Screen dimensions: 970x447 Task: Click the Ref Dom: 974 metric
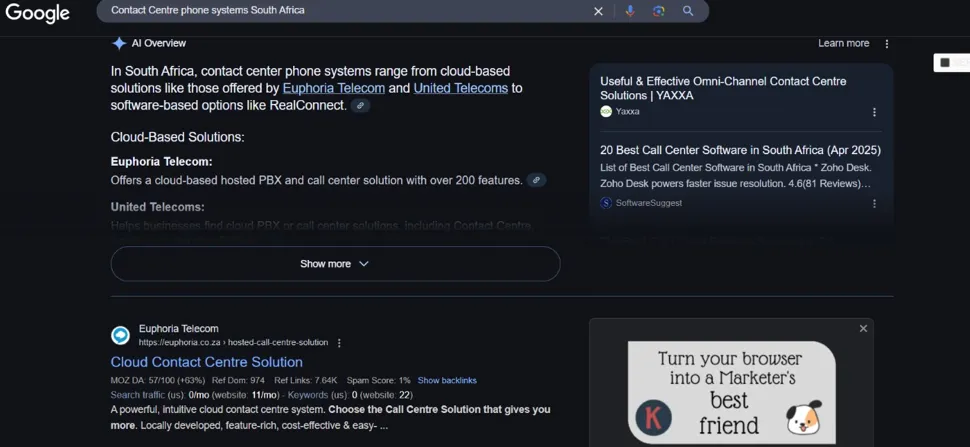pos(238,380)
